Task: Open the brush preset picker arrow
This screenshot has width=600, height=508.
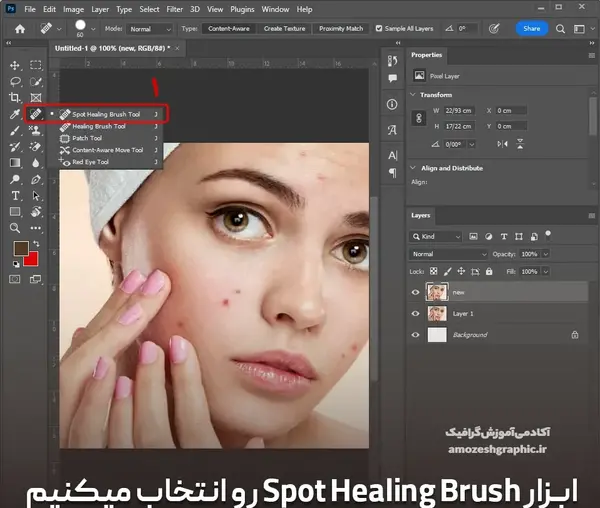Action: click(93, 29)
